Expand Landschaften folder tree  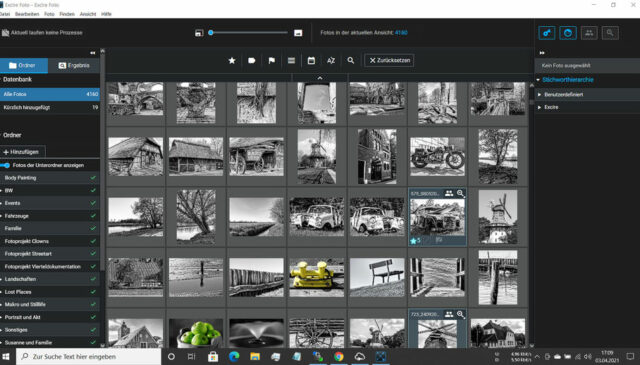tap(2, 279)
